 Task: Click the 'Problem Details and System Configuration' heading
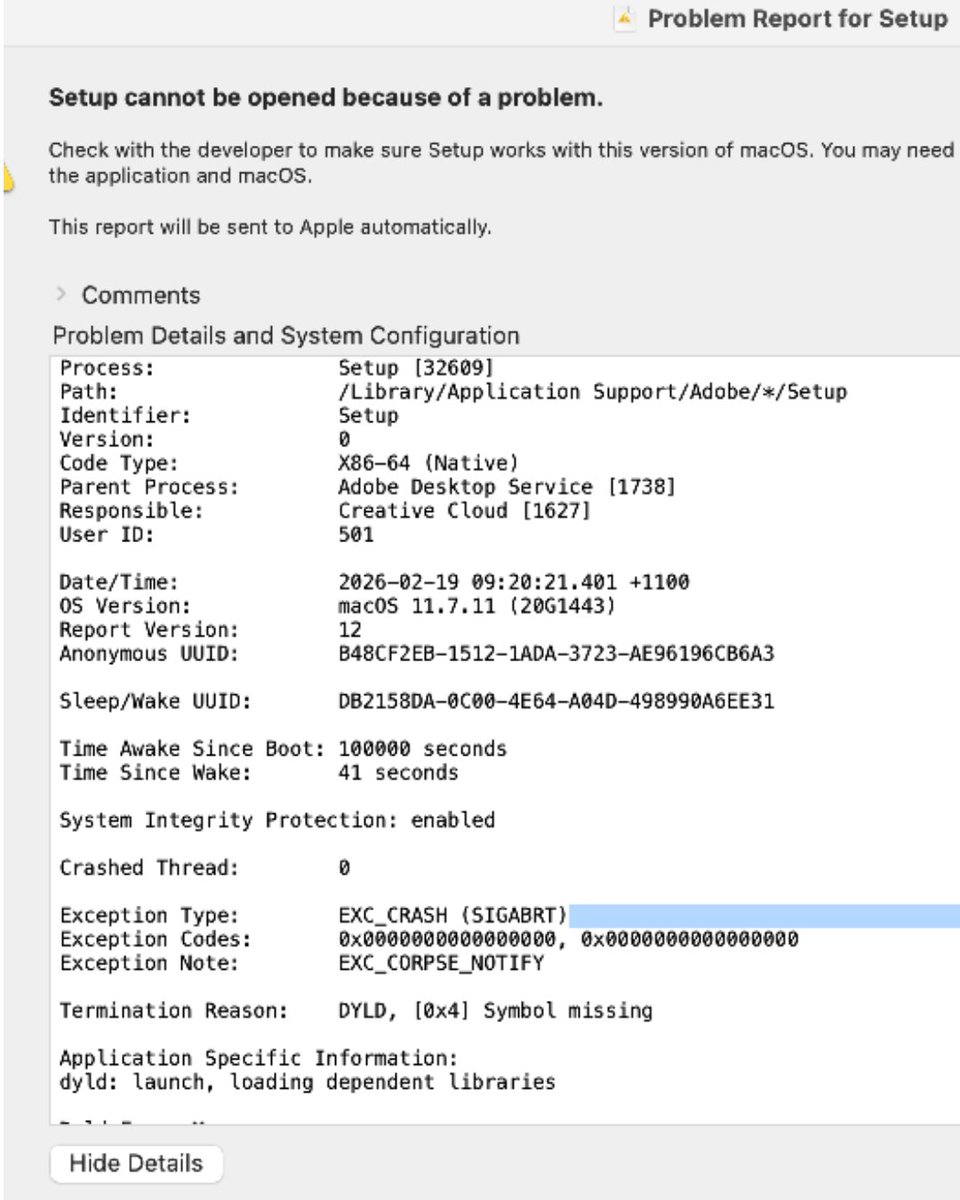pos(286,336)
